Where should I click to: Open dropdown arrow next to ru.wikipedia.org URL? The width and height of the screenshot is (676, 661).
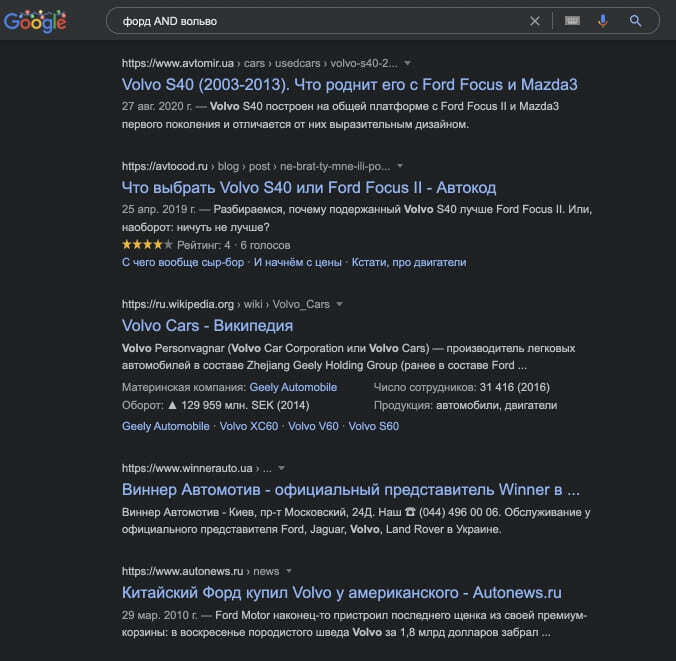[x=339, y=304]
